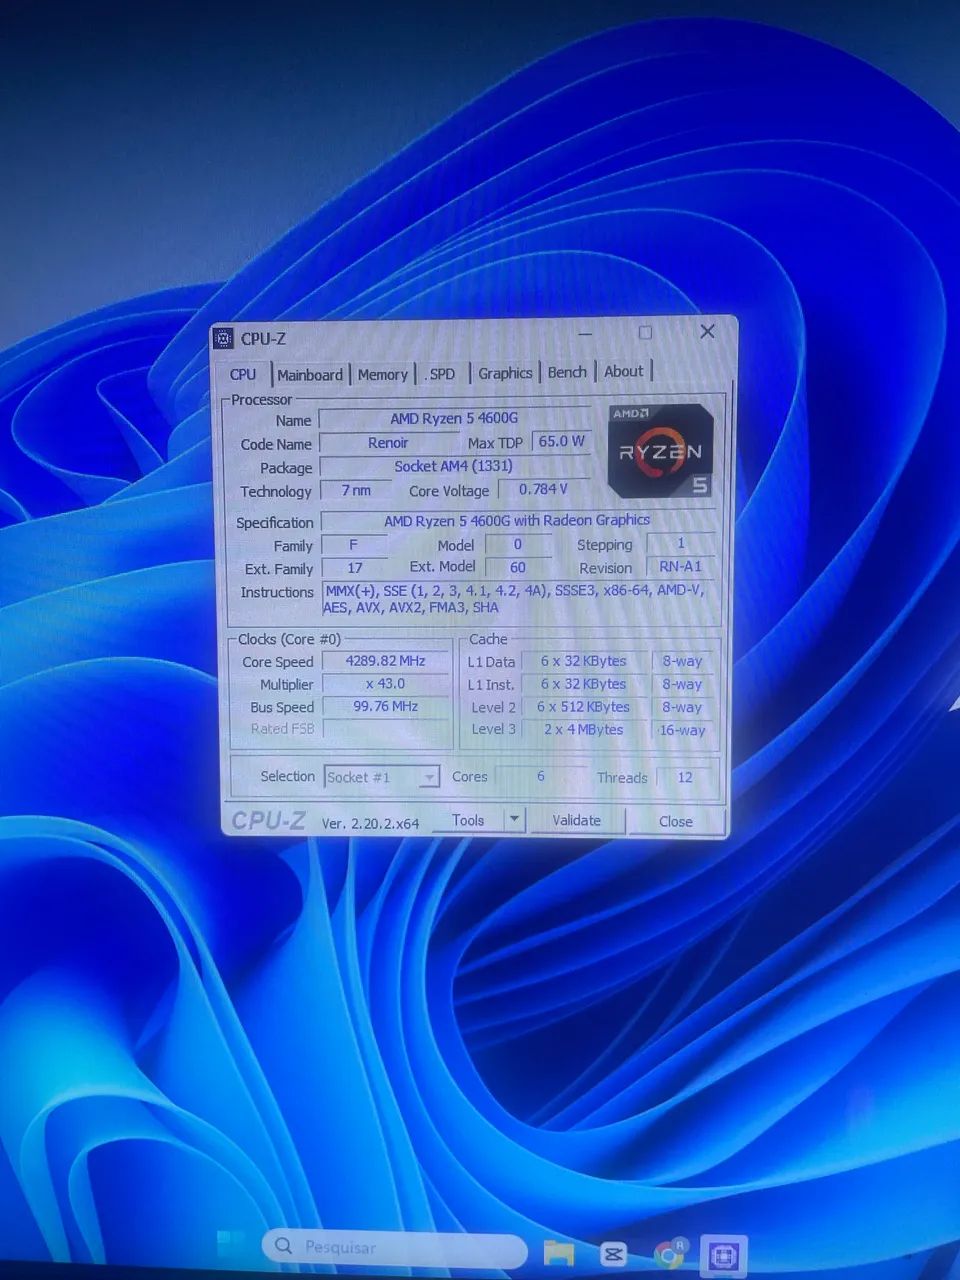Select the CPU tab
The width and height of the screenshot is (960, 1280).
coord(243,374)
